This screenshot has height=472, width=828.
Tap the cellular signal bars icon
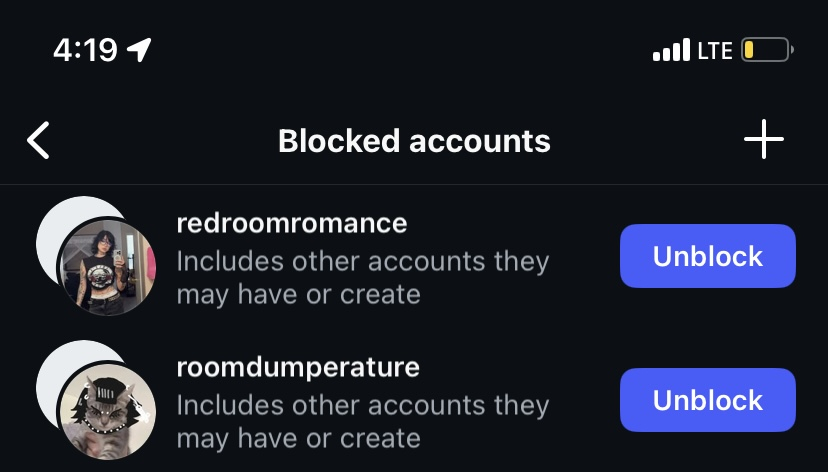tap(671, 50)
